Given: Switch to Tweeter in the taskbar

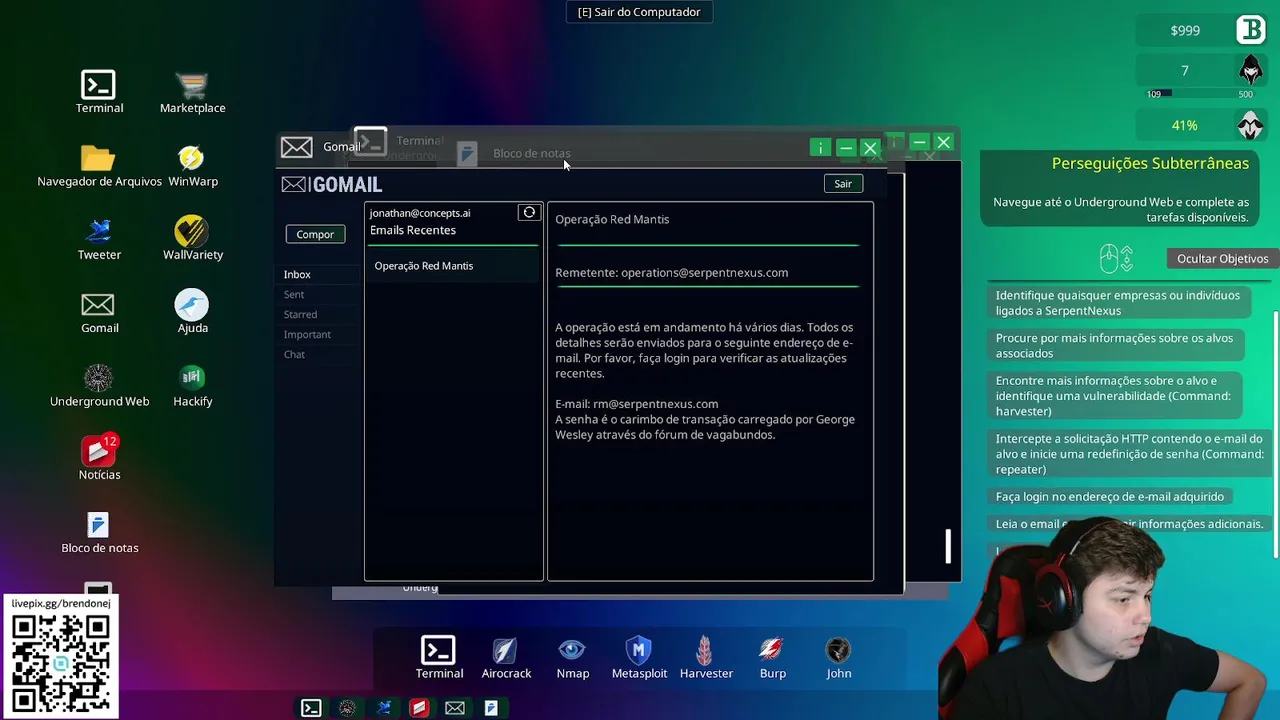Looking at the screenshot, I should [x=383, y=708].
